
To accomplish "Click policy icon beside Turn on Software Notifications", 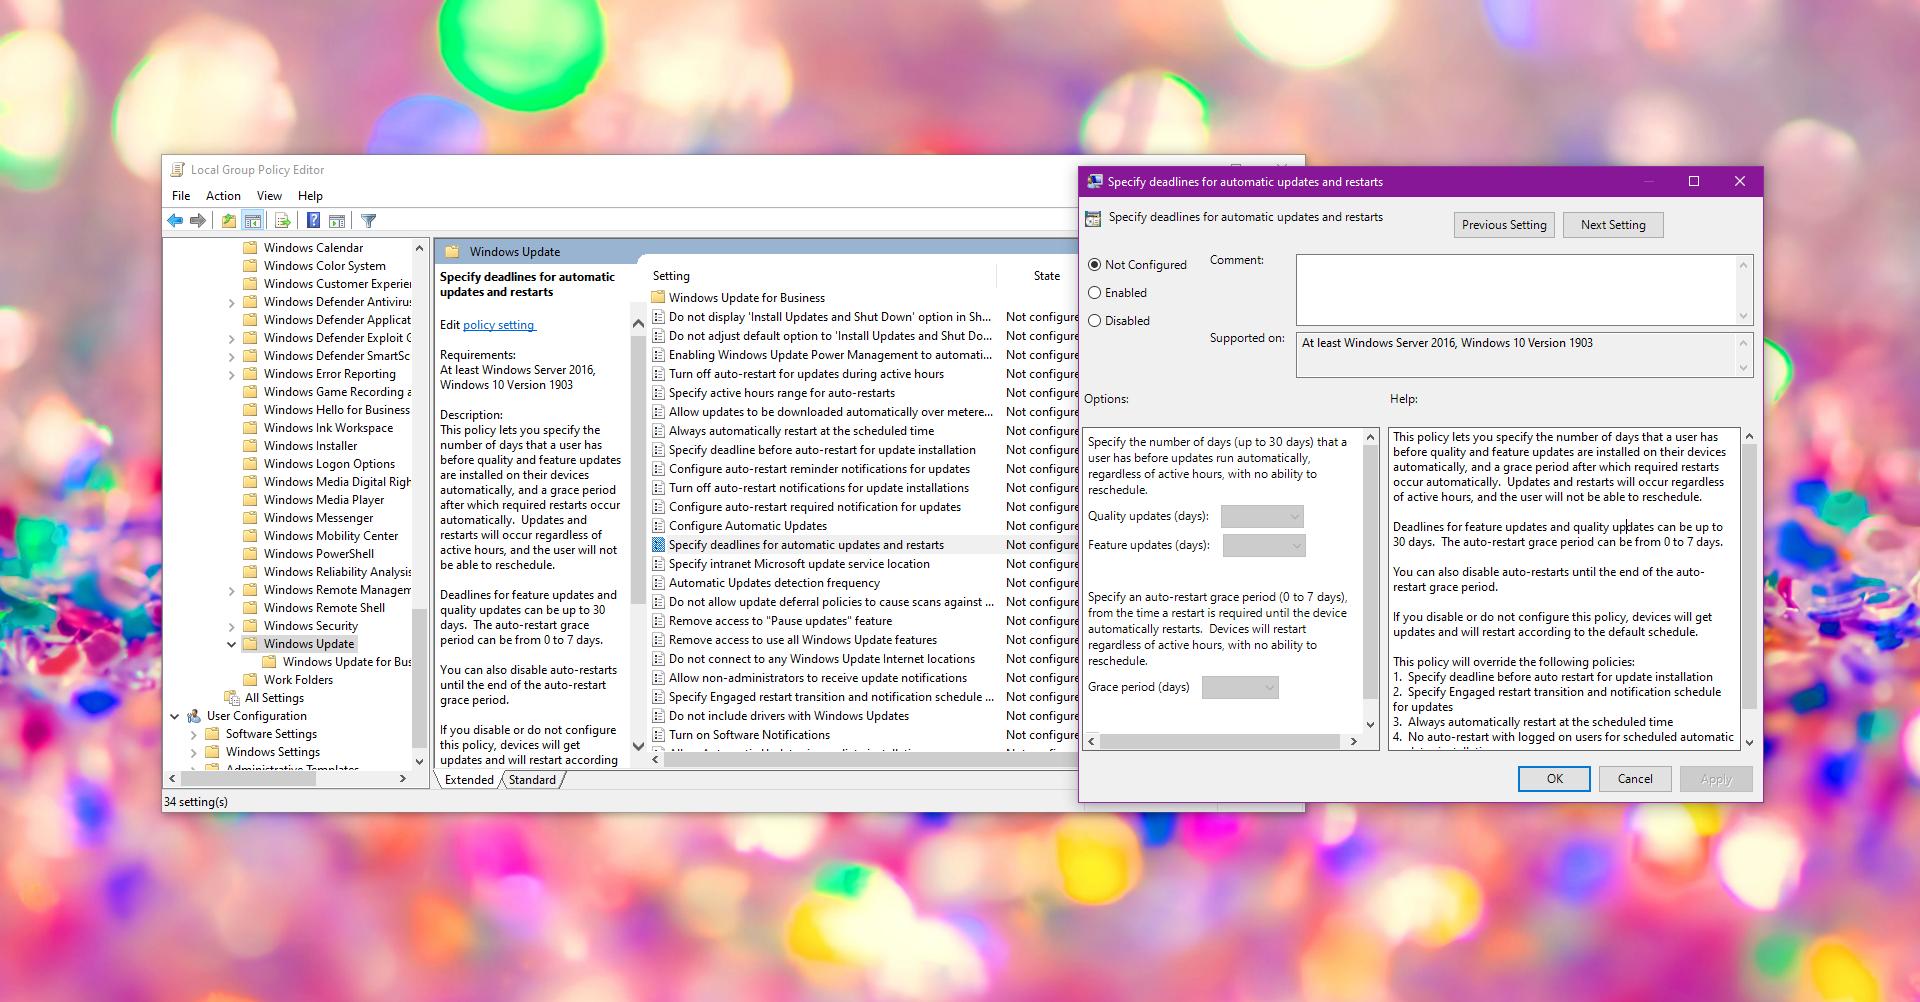I will (658, 735).
